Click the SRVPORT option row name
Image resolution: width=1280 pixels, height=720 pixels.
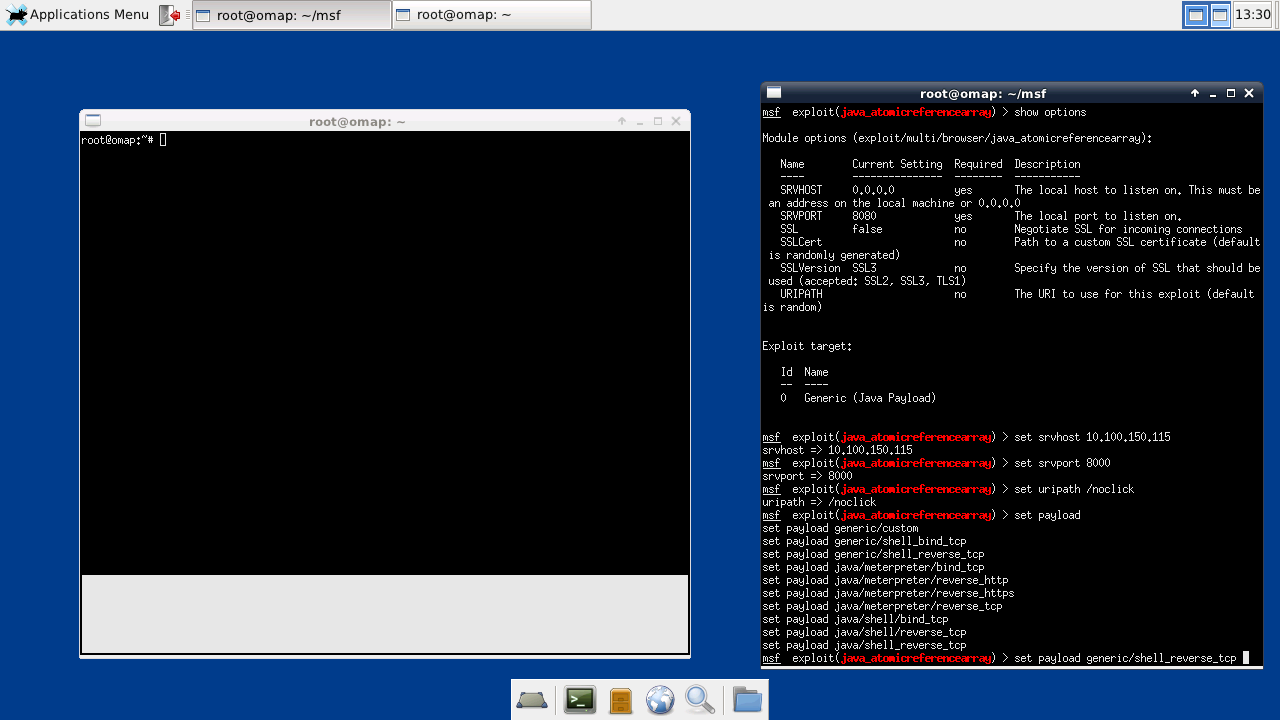point(801,216)
